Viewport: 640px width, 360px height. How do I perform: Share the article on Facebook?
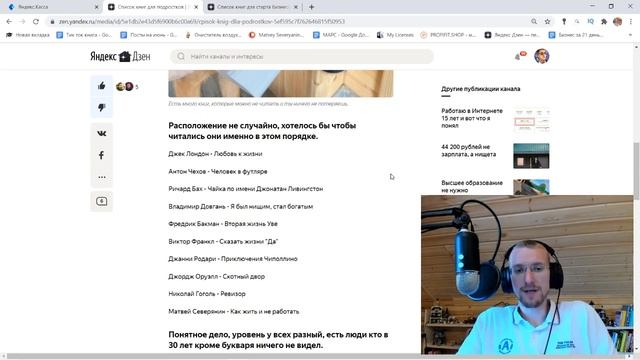click(x=102, y=155)
